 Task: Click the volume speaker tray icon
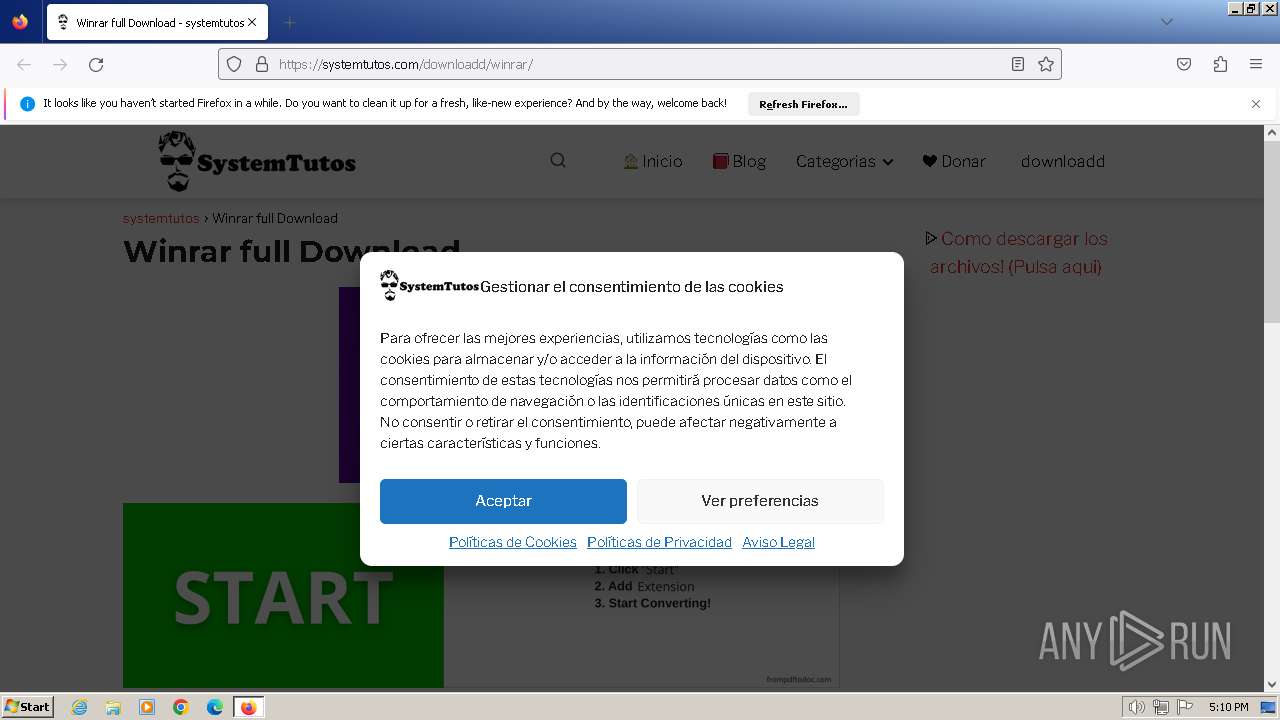coord(1136,707)
